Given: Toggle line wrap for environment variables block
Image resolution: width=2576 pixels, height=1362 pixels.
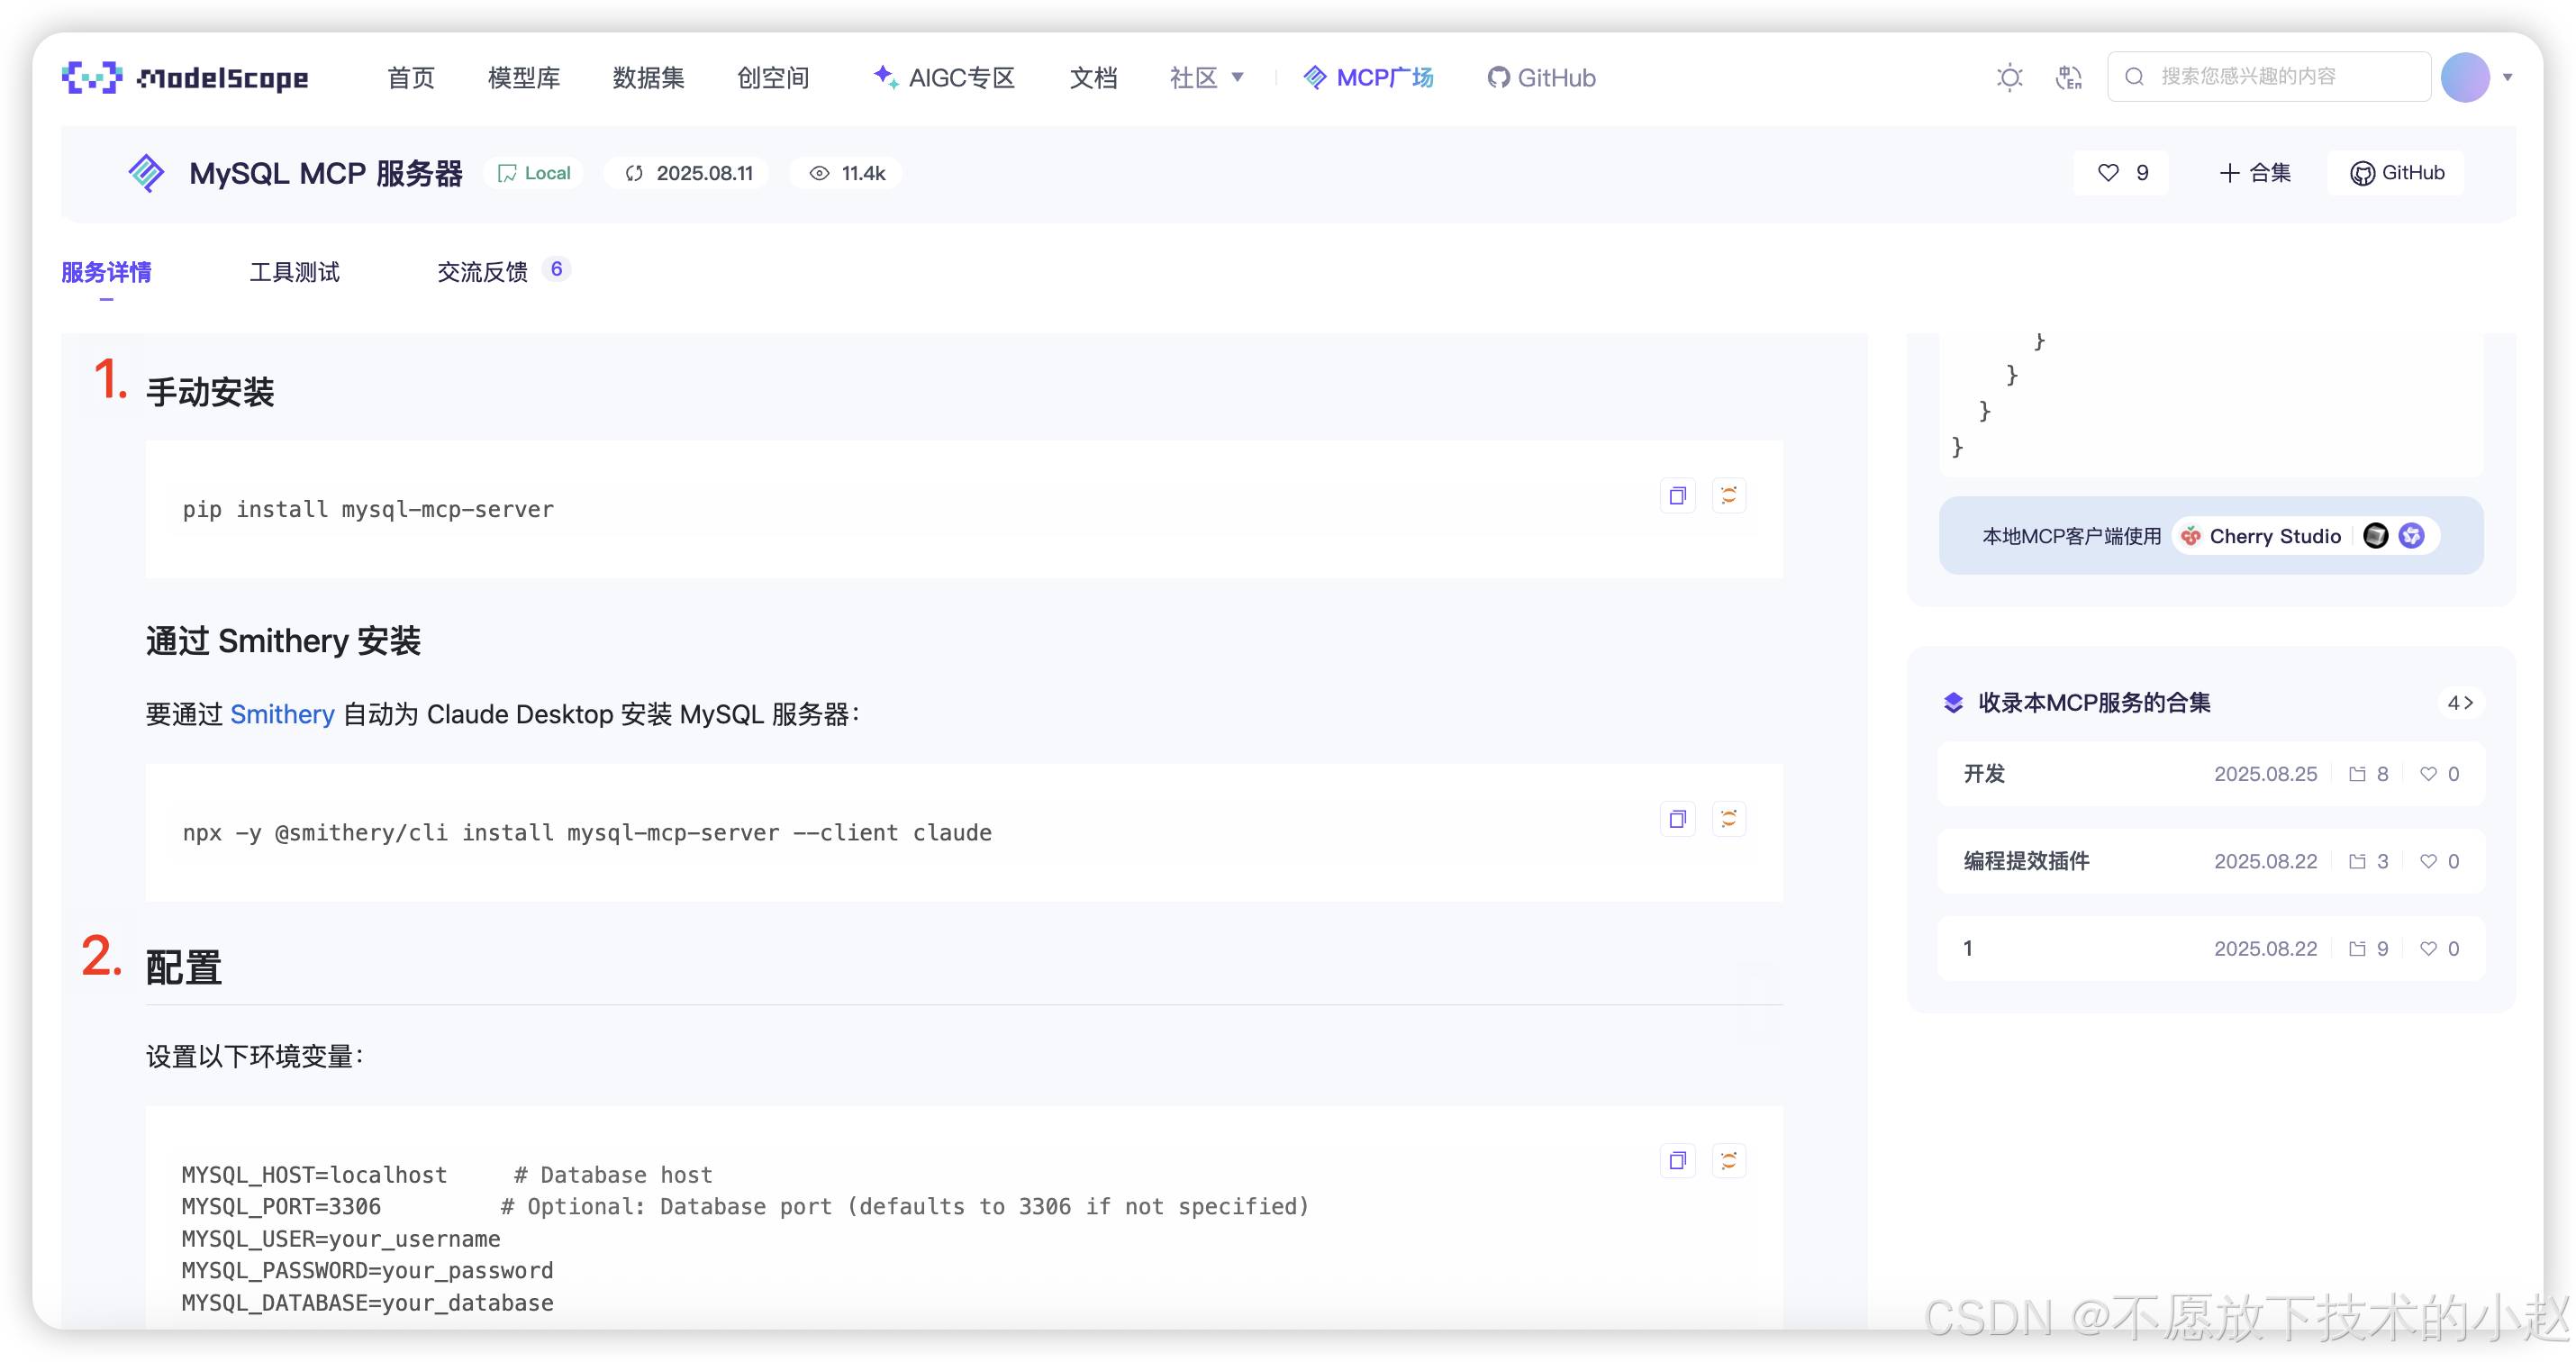Looking at the screenshot, I should (1728, 1161).
